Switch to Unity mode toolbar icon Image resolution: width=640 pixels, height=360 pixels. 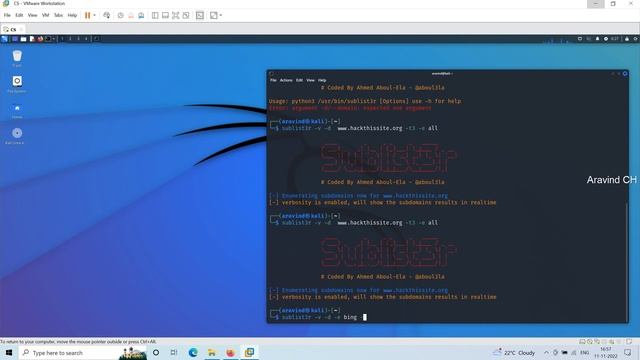pyautogui.click(x=186, y=16)
